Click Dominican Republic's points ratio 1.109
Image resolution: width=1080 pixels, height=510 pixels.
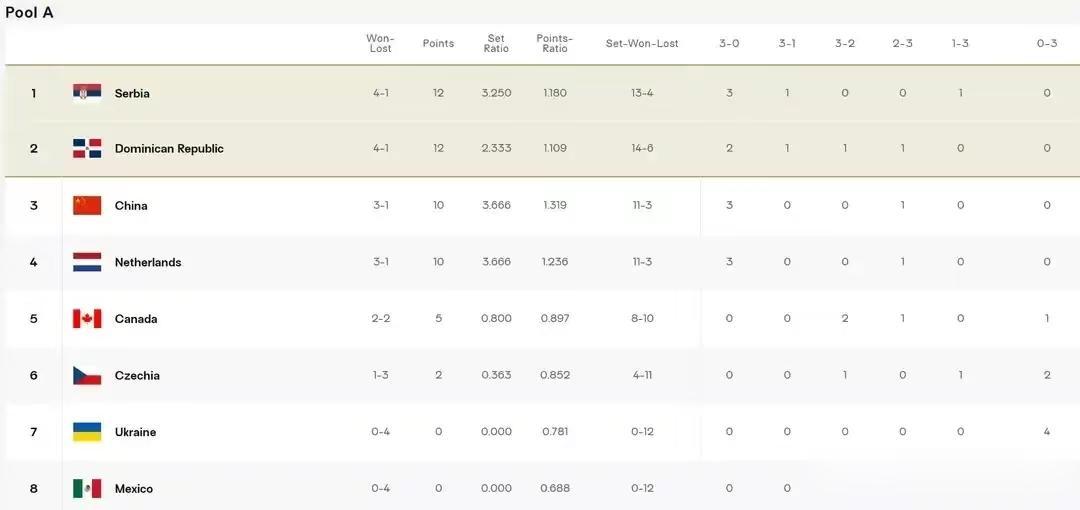coord(554,148)
